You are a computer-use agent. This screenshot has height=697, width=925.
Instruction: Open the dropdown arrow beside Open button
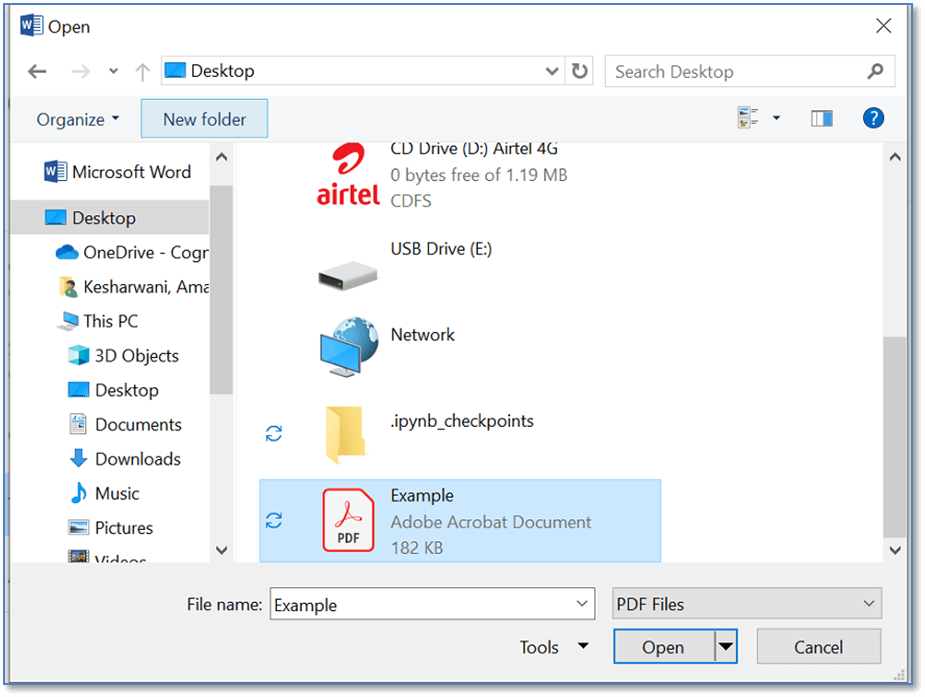727,646
